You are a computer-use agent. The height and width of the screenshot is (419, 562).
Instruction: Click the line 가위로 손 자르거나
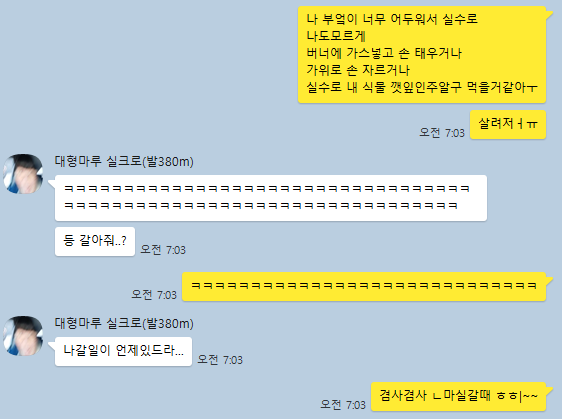point(358,70)
